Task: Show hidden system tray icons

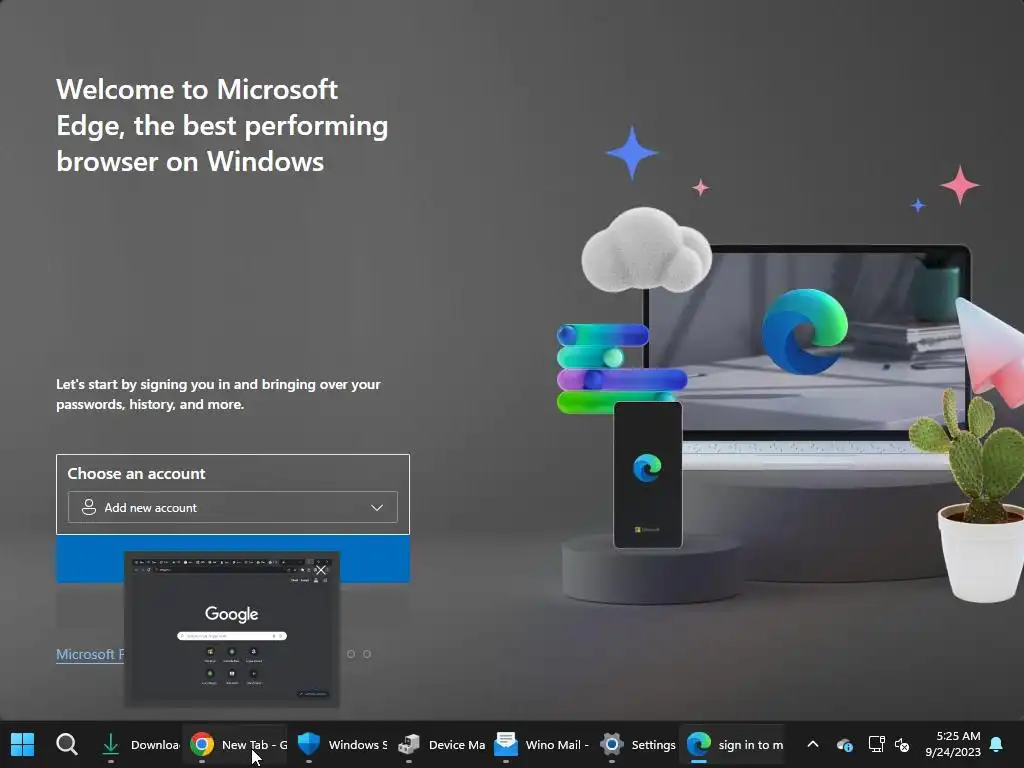Action: (x=813, y=744)
